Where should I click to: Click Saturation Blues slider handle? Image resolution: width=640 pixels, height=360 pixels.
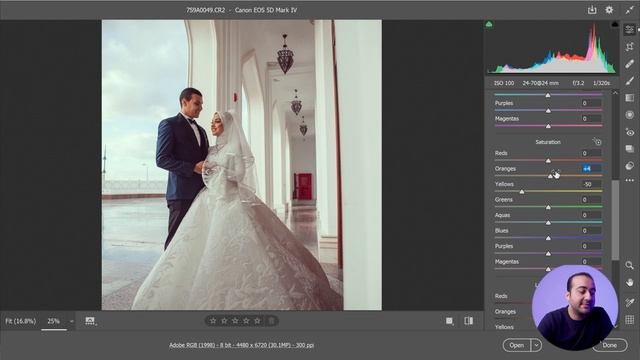pos(548,238)
